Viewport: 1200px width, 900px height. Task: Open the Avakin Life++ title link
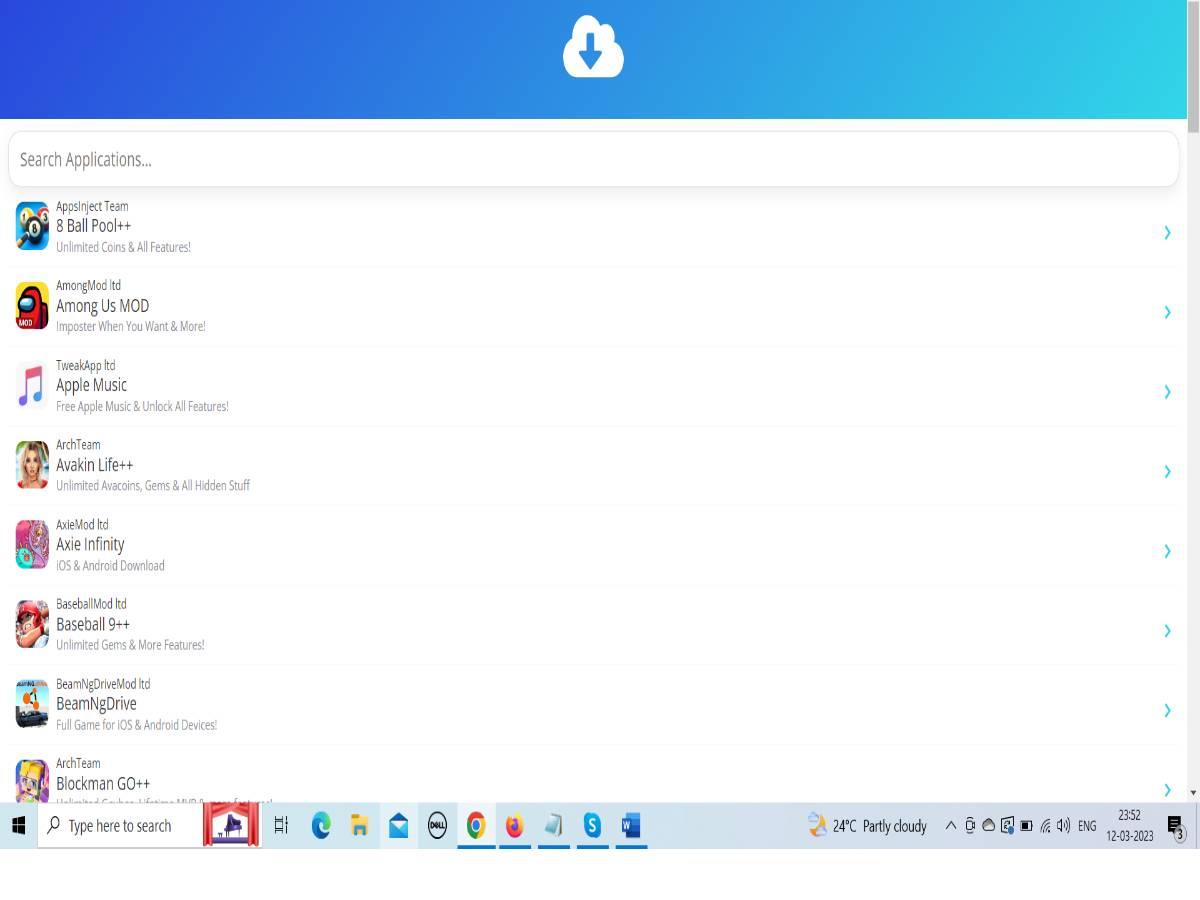click(94, 465)
